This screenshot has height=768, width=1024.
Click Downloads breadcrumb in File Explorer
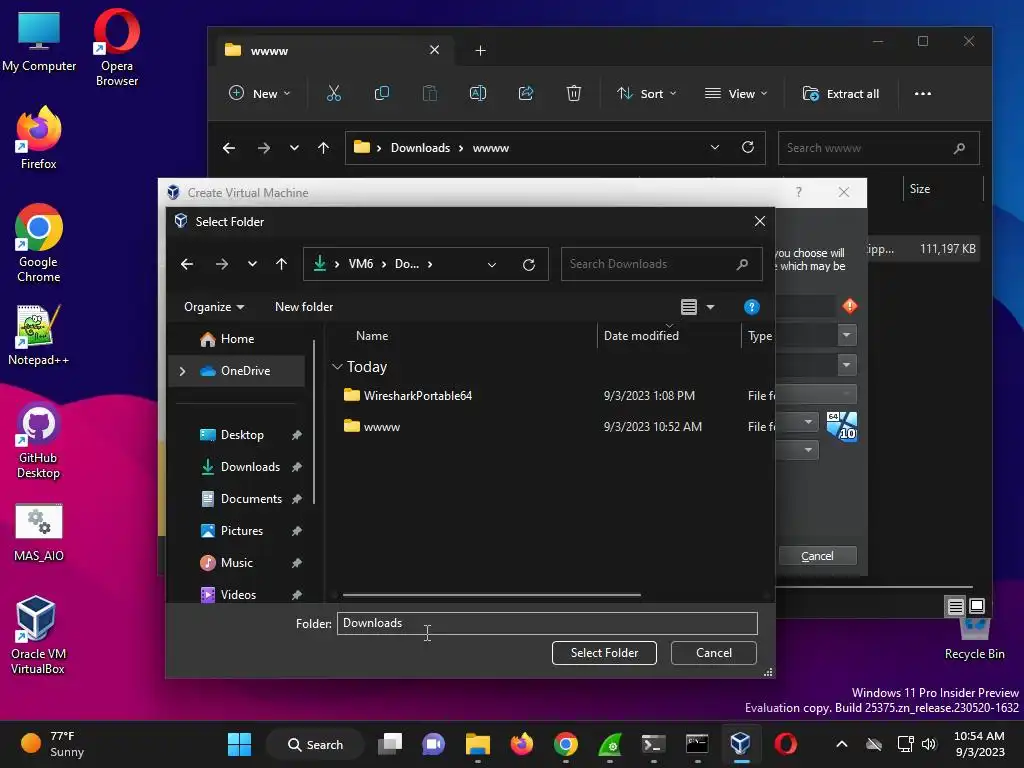coord(420,148)
